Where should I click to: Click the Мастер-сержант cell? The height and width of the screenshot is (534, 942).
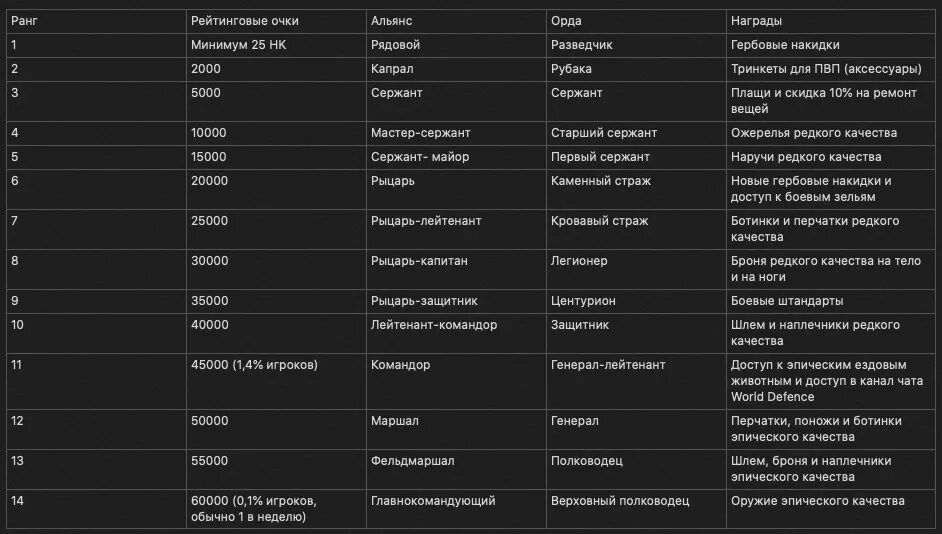point(456,133)
